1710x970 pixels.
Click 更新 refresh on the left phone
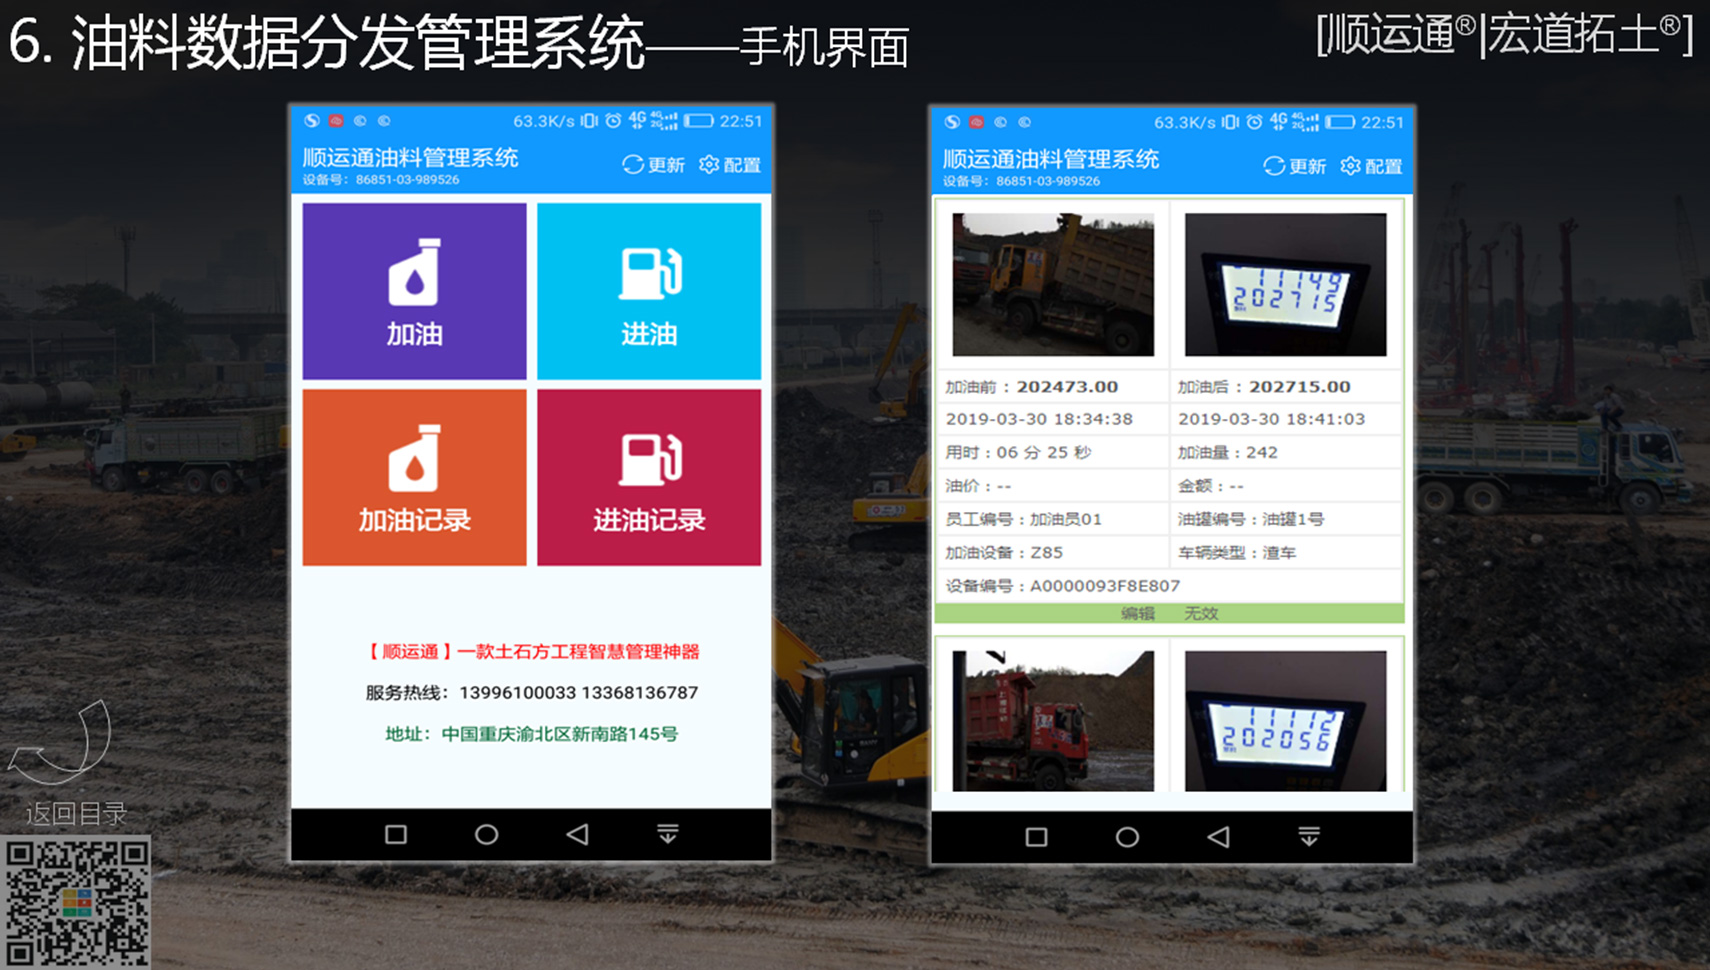pos(653,165)
